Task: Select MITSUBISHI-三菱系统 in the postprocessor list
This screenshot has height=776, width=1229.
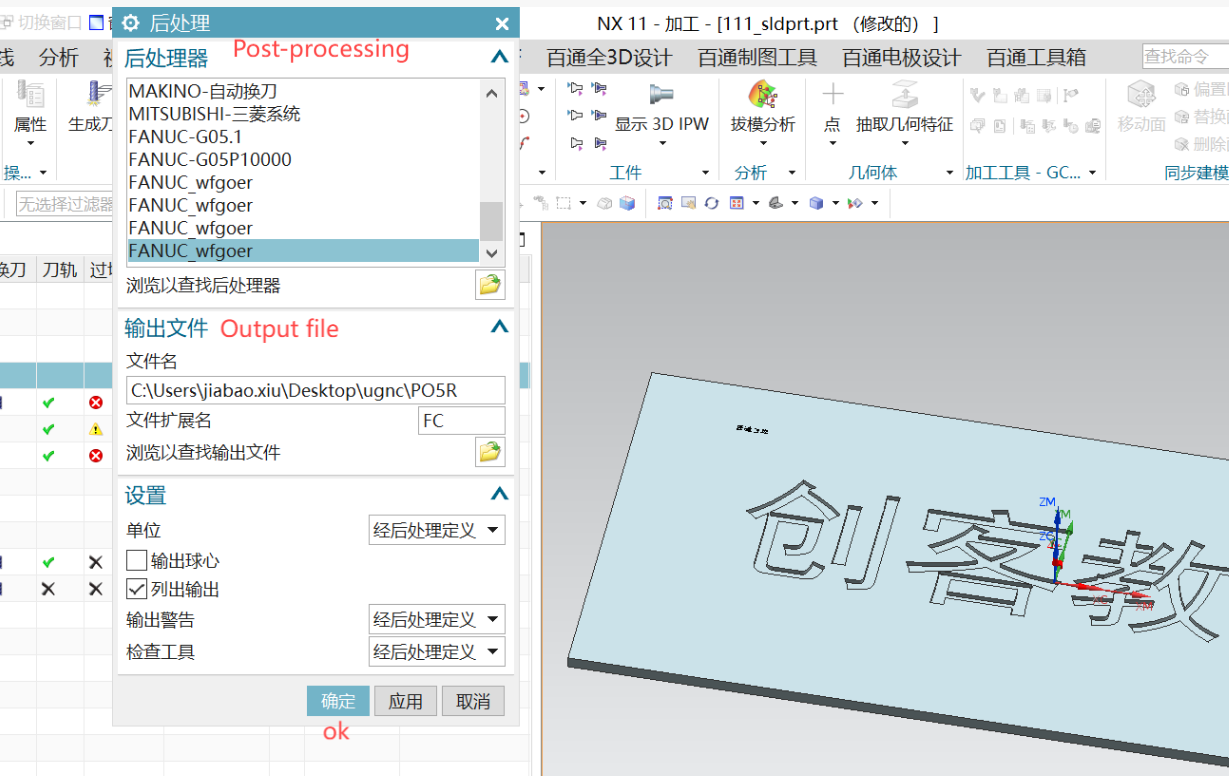Action: tap(302, 114)
